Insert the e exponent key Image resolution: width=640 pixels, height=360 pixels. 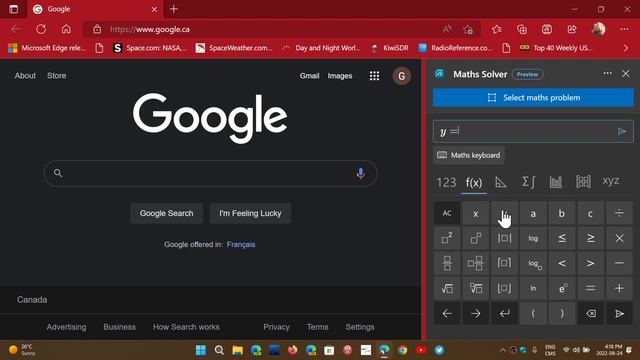click(562, 289)
